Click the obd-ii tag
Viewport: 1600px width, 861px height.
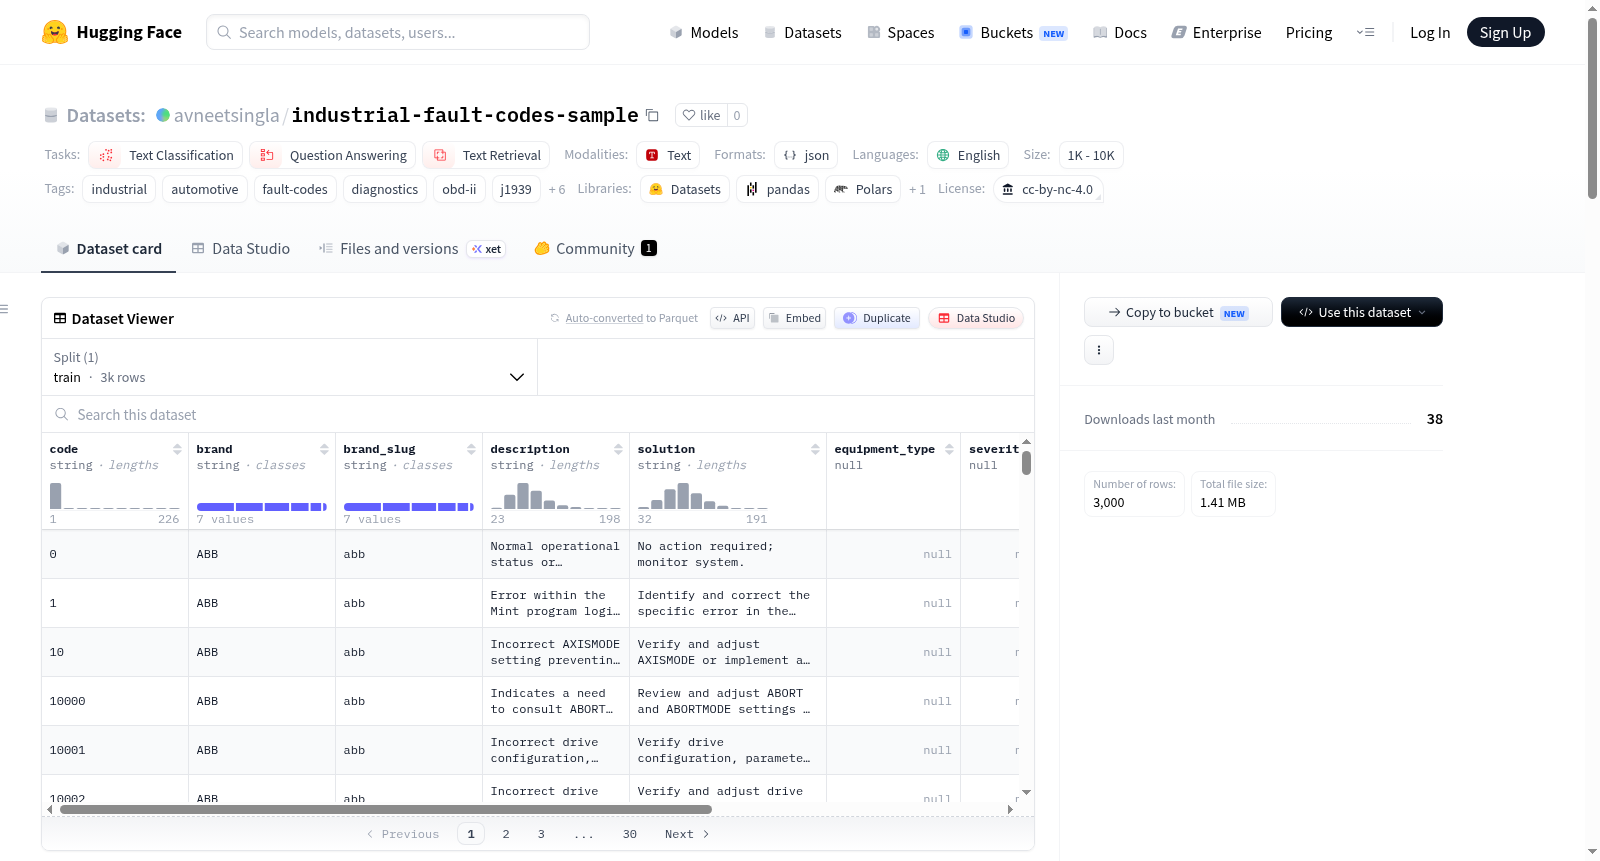pyautogui.click(x=459, y=189)
